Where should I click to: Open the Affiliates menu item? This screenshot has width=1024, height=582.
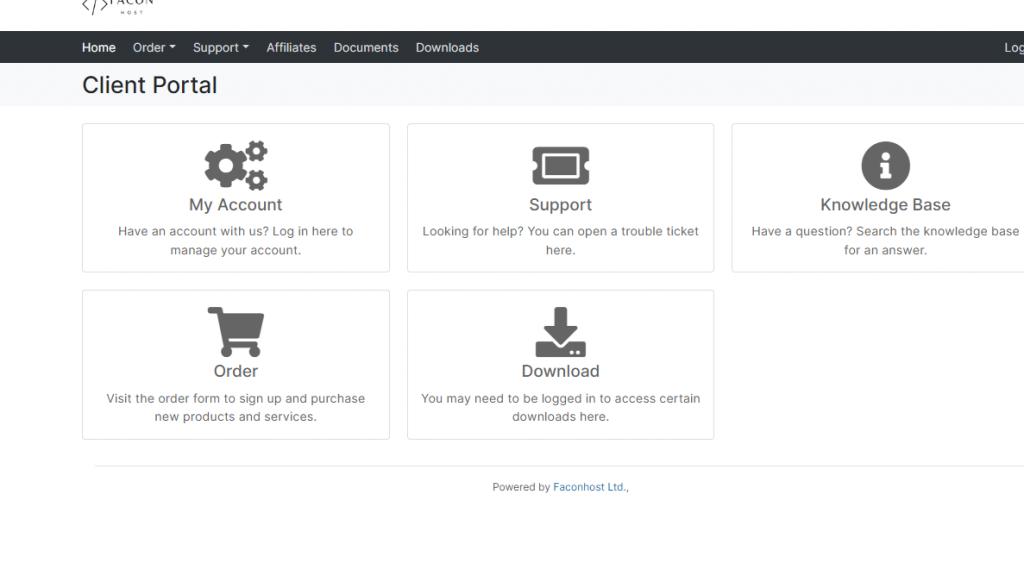click(291, 47)
